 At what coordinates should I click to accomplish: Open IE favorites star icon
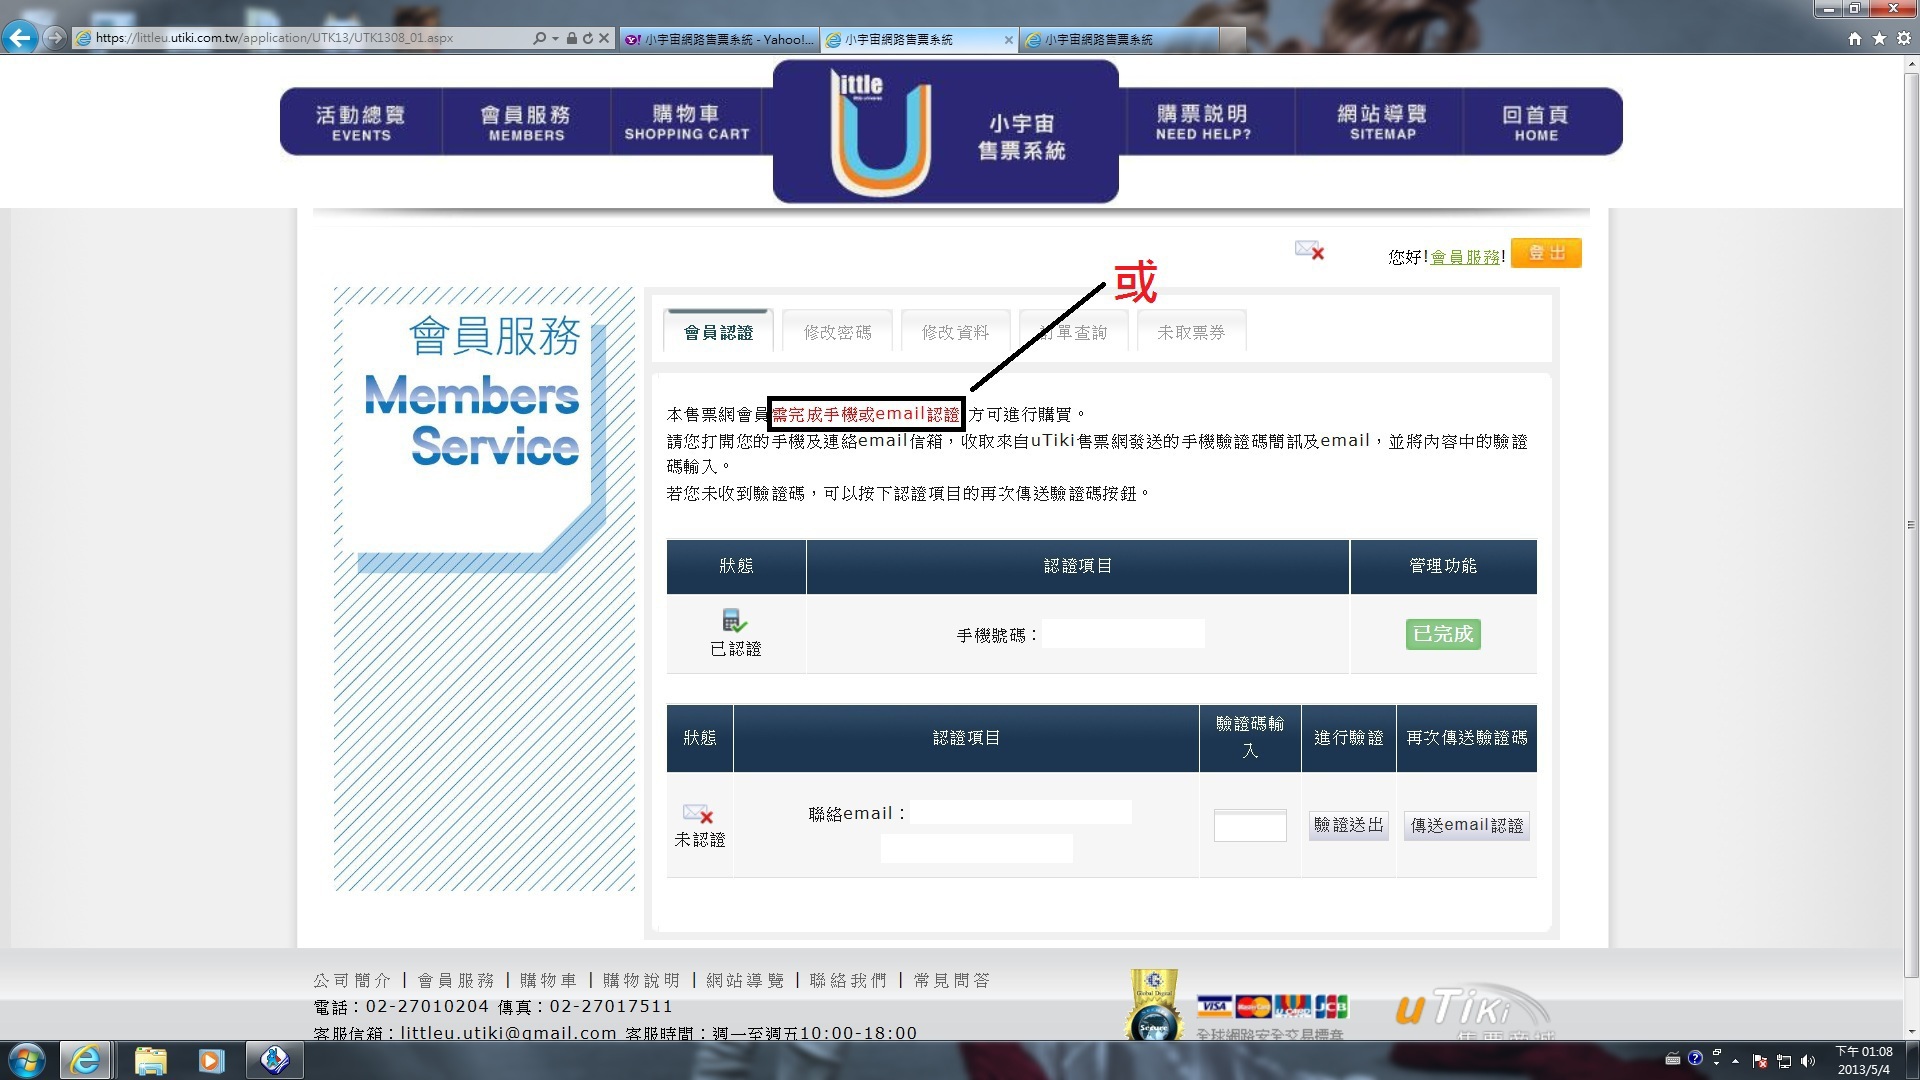[1879, 39]
